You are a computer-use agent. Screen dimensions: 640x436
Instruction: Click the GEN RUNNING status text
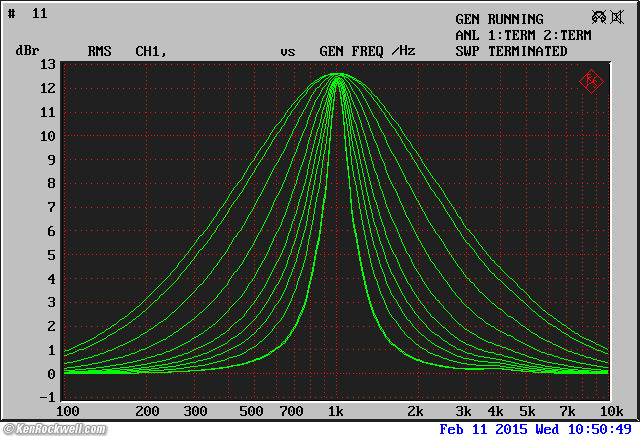pyautogui.click(x=499, y=19)
